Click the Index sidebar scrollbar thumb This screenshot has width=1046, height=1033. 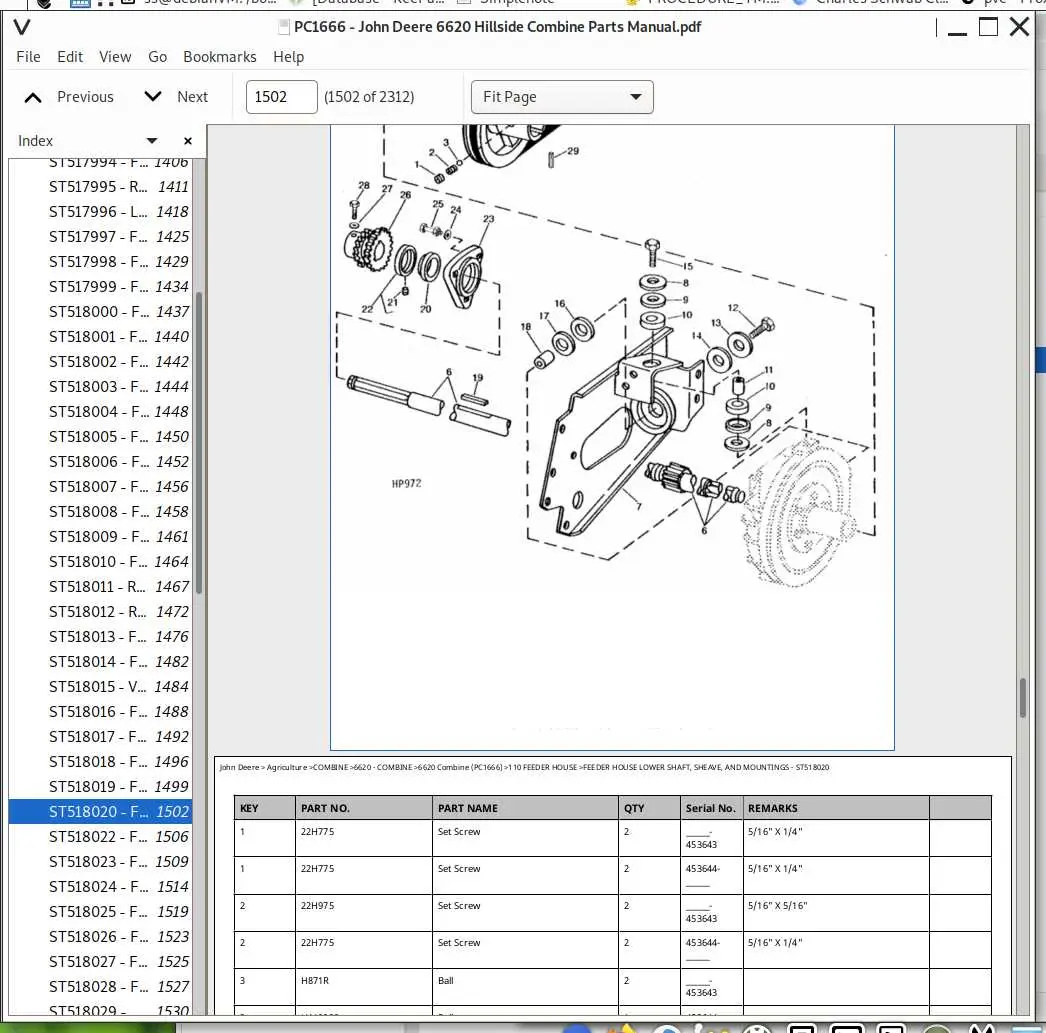pos(199,443)
